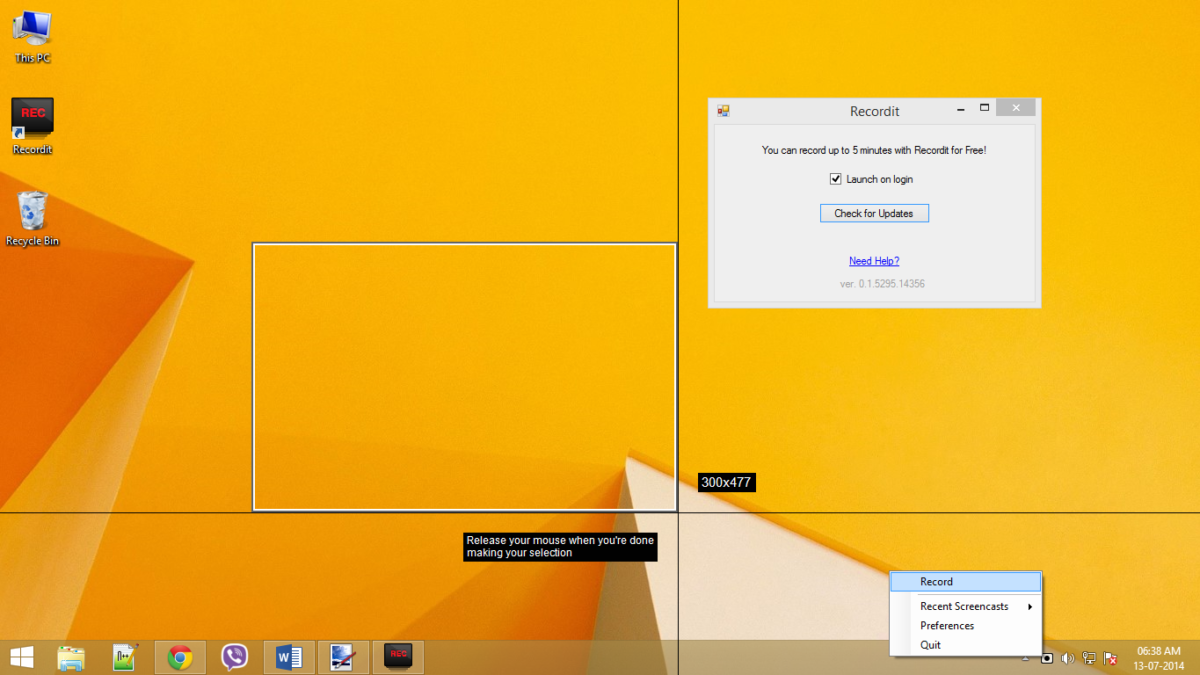Click the Recordit tray icon

click(1047, 658)
